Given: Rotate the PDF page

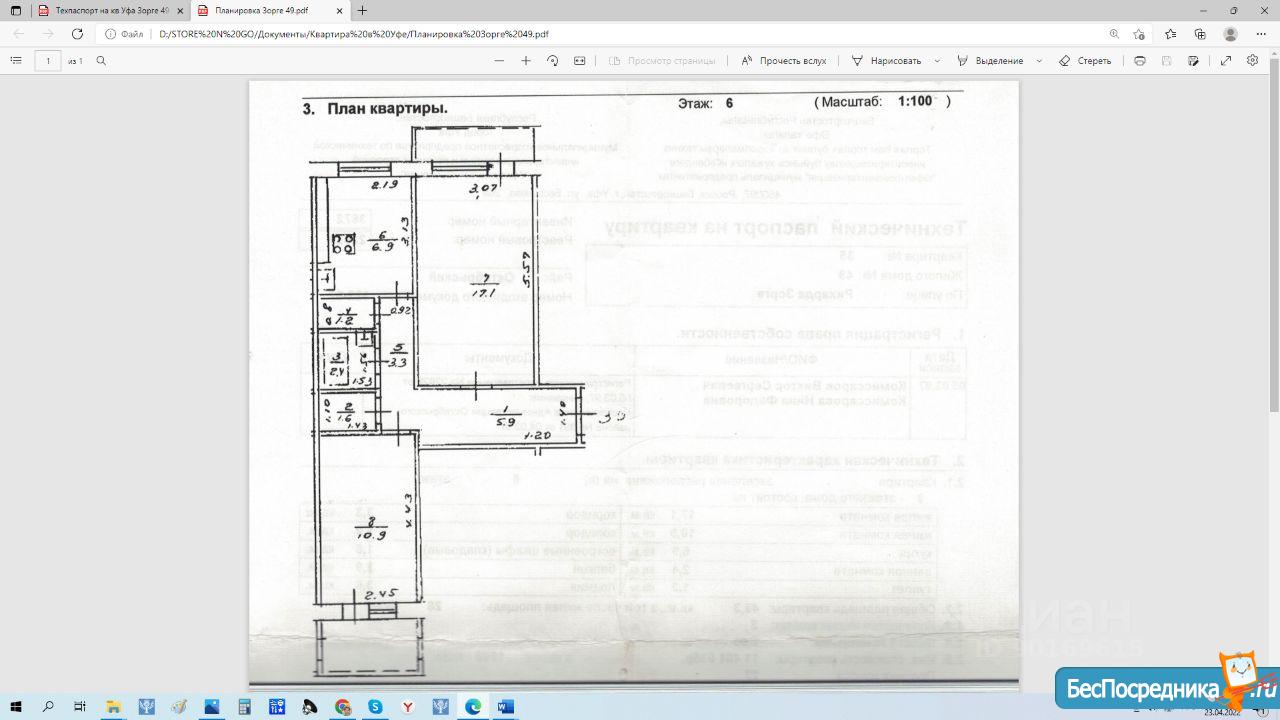Looking at the screenshot, I should click(553, 60).
